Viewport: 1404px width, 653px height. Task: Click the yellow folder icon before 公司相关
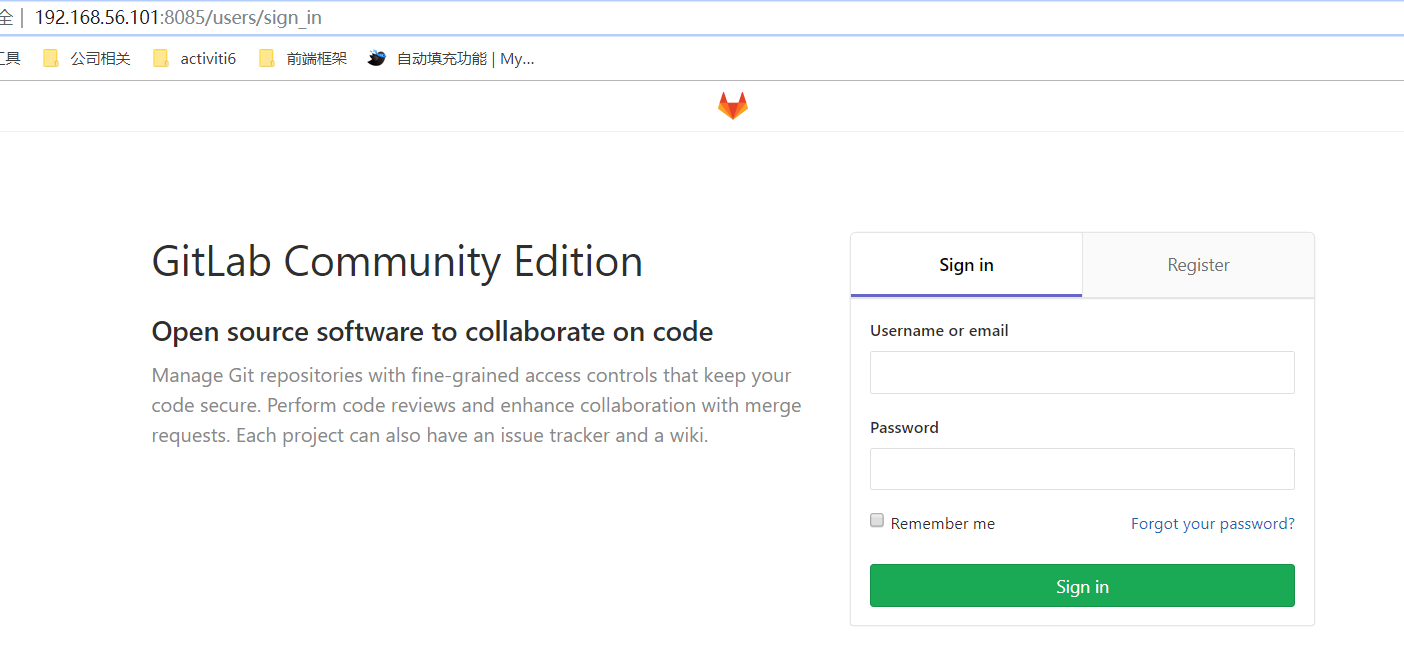[x=50, y=58]
